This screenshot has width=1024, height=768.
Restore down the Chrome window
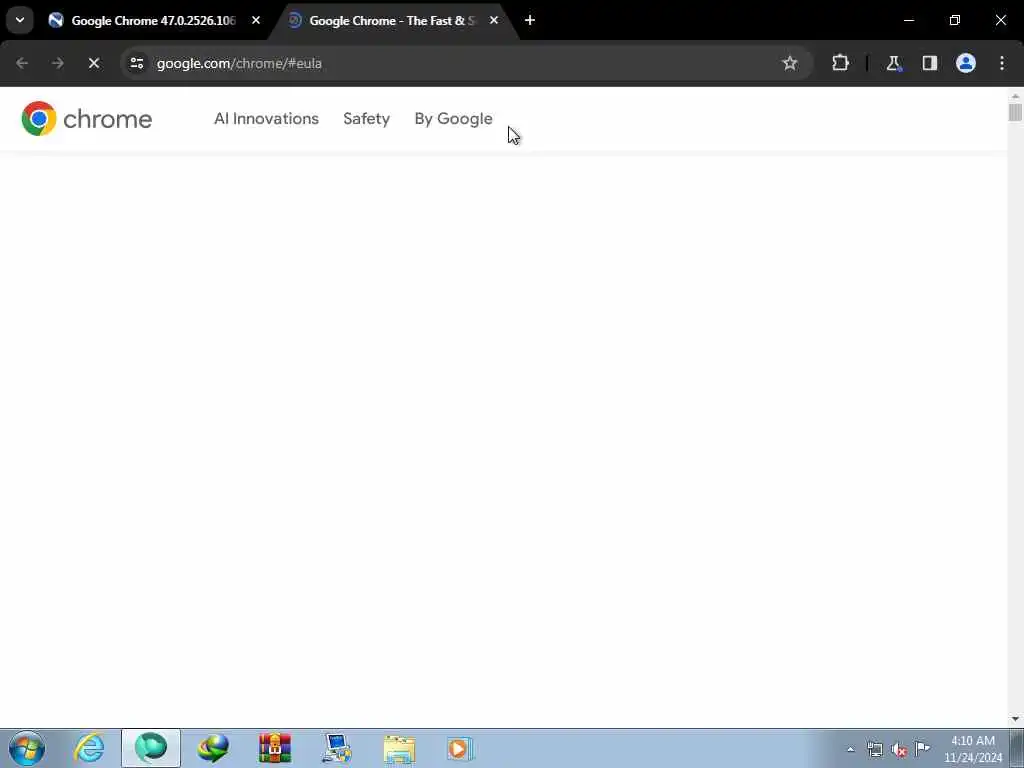click(955, 20)
